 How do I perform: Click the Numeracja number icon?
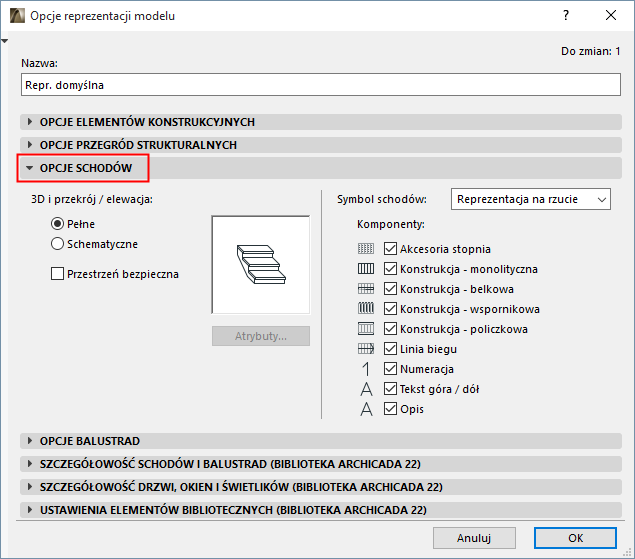click(x=366, y=369)
